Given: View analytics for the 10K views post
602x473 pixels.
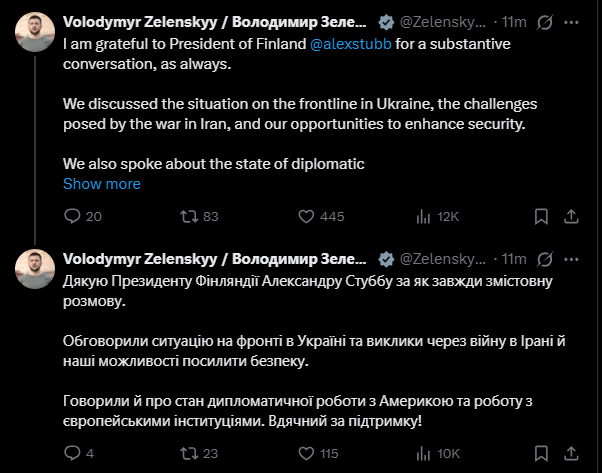Looking at the screenshot, I should [x=425, y=453].
